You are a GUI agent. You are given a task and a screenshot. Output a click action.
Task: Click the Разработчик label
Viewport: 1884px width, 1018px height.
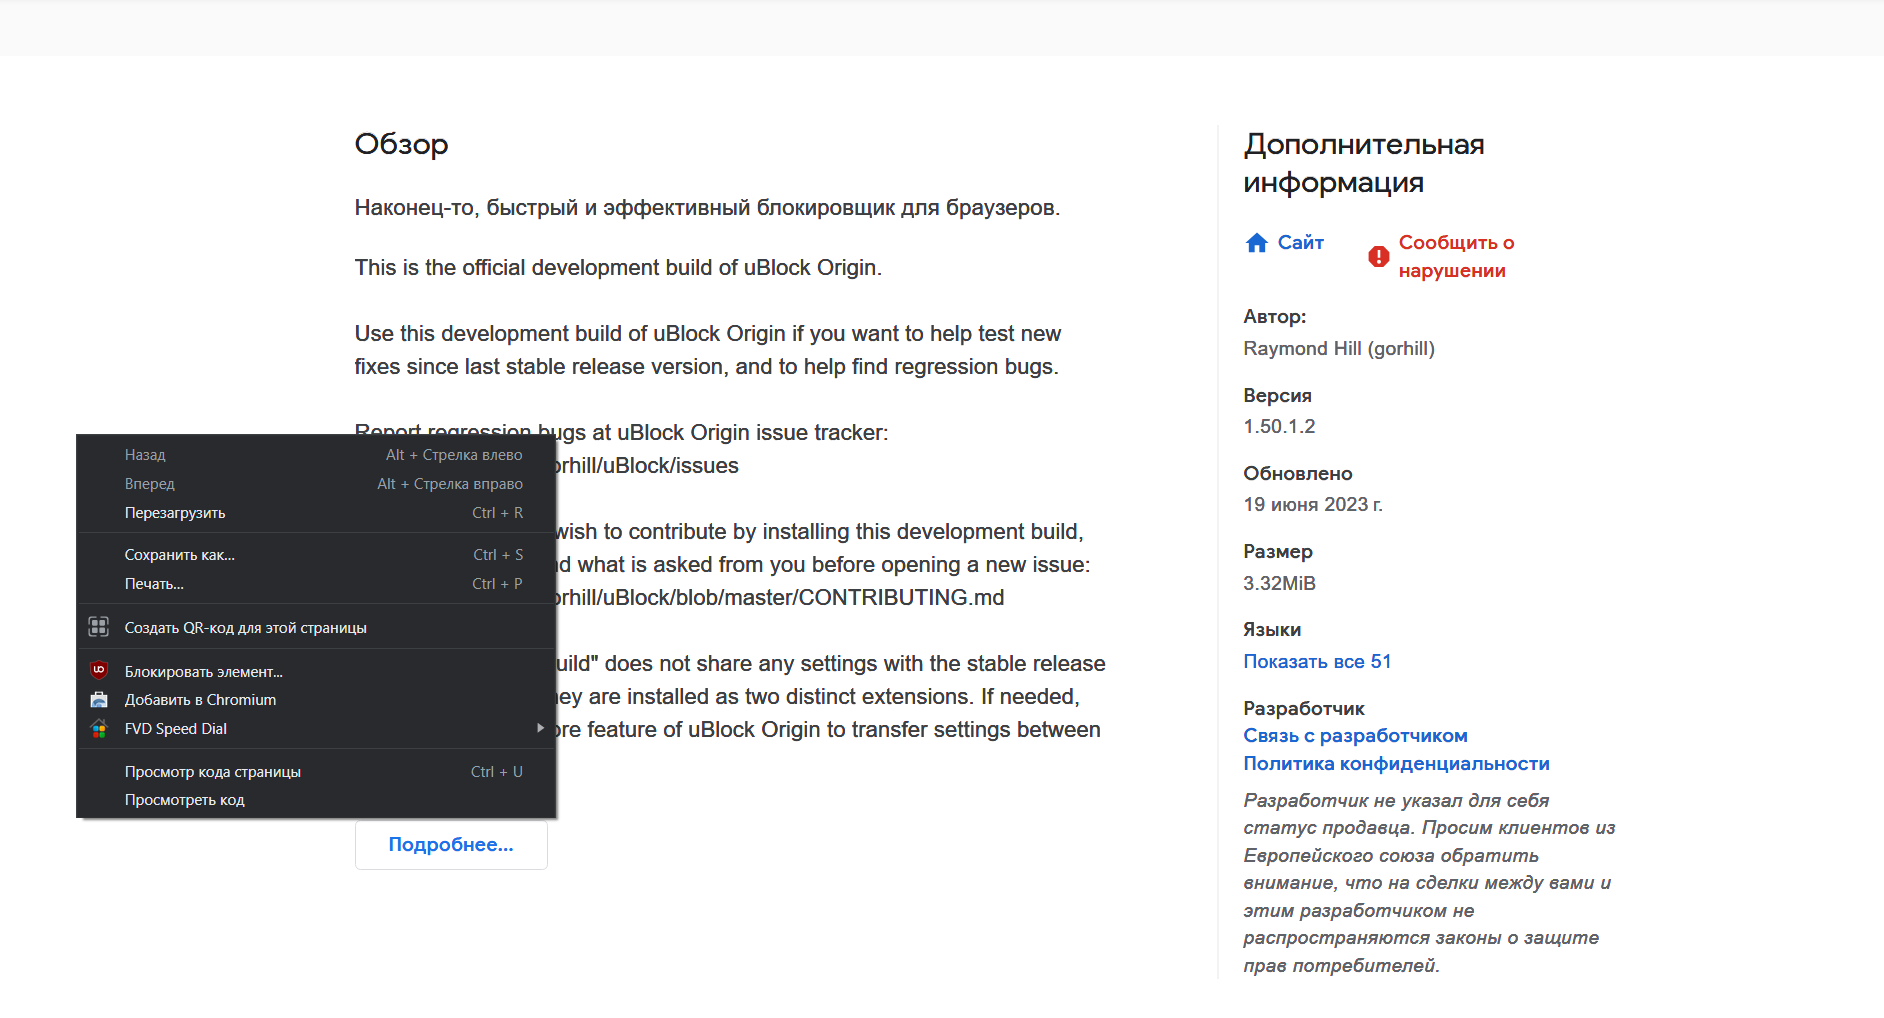tap(1304, 708)
